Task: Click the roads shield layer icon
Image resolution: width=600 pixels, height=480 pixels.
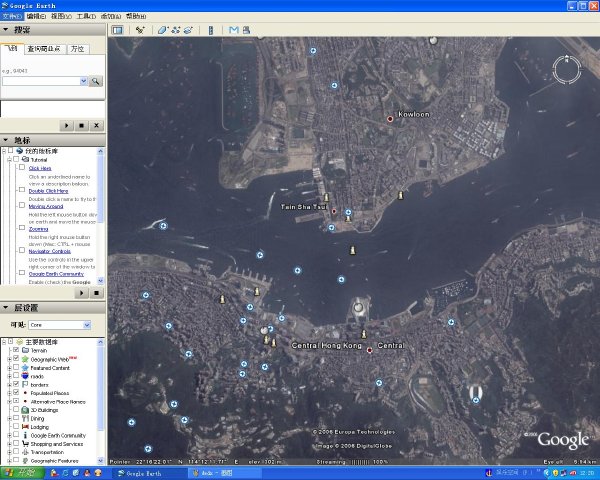Action: click(x=25, y=376)
